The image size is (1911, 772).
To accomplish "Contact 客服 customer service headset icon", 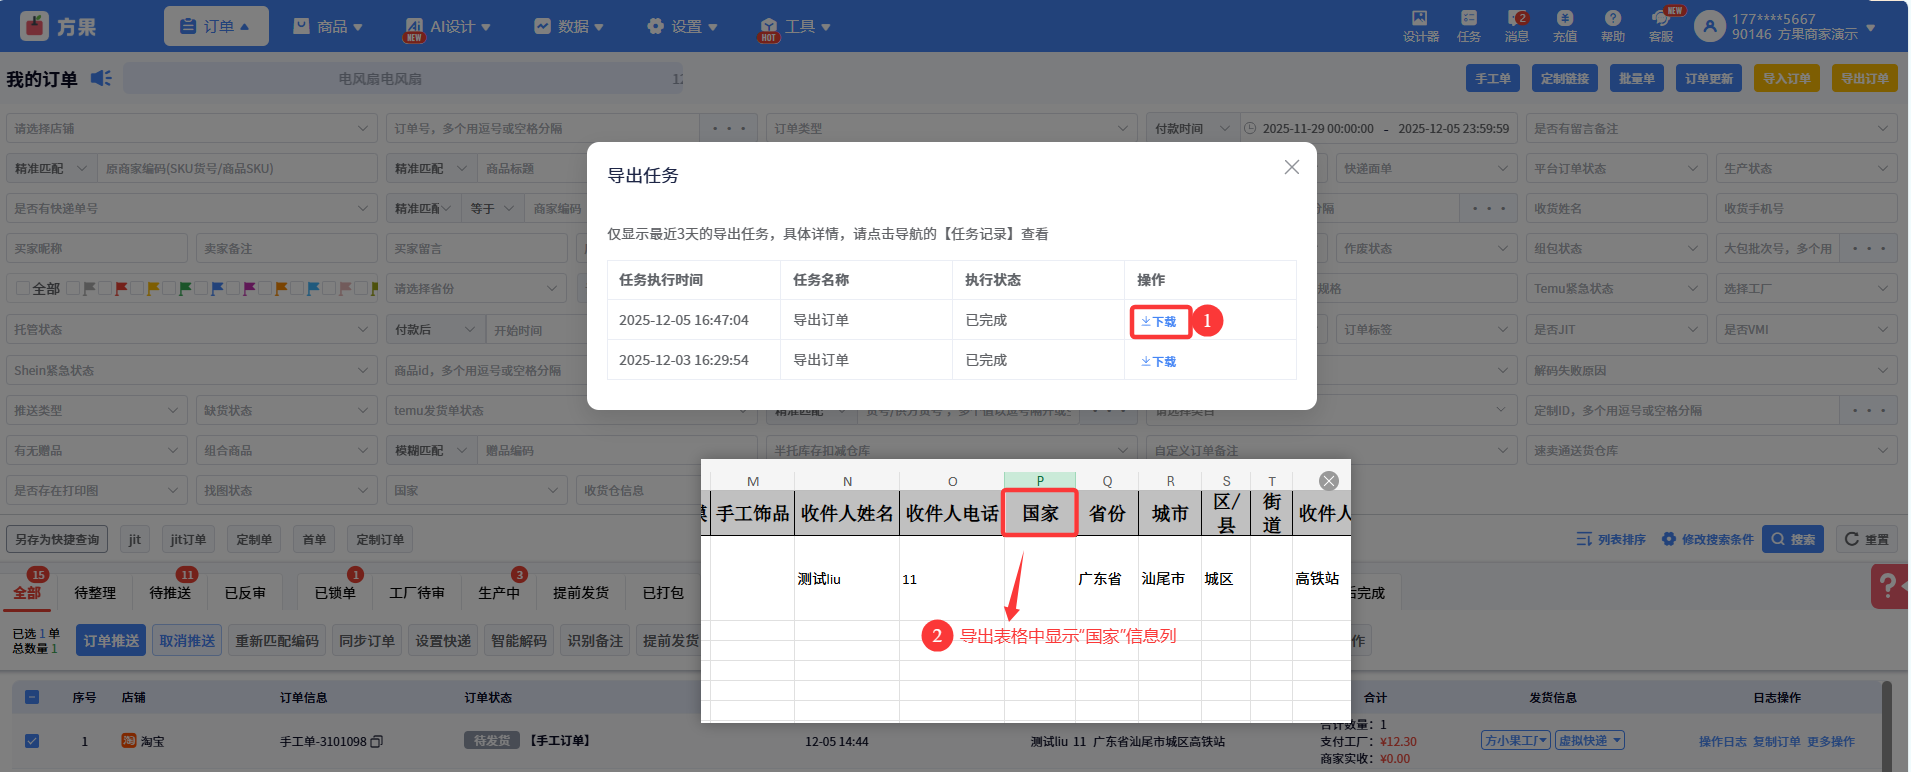I will (x=1660, y=26).
